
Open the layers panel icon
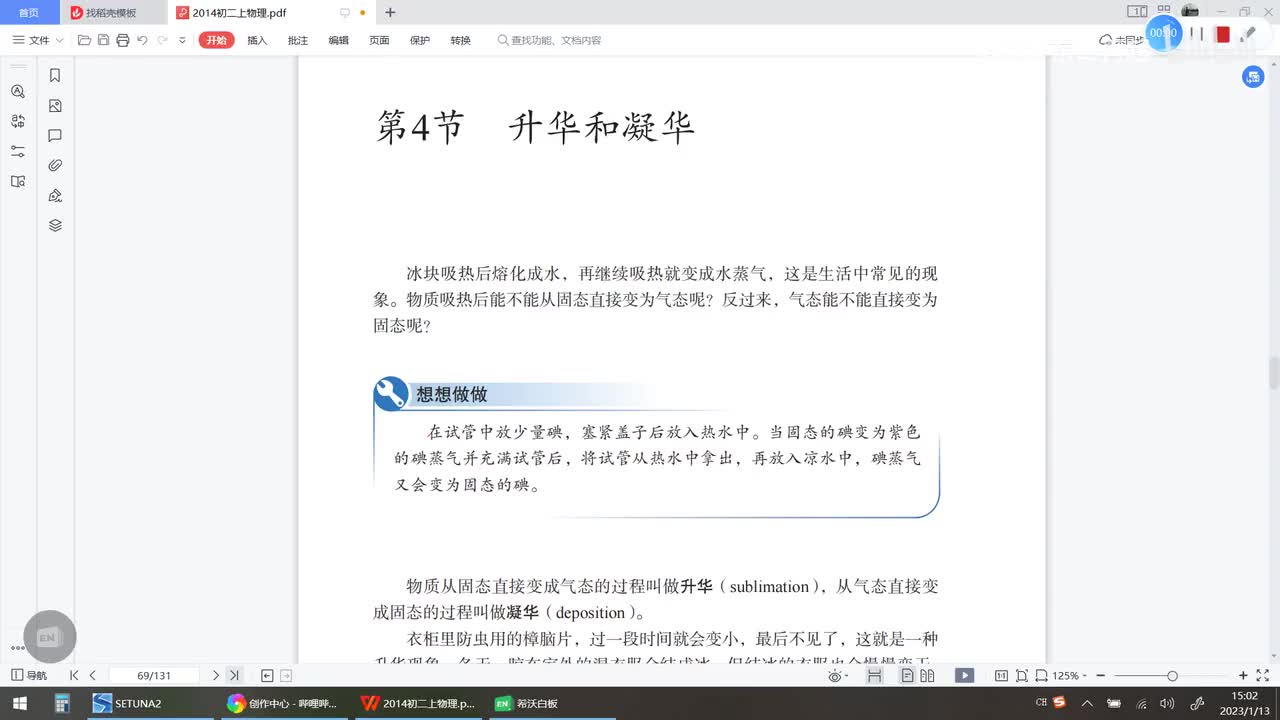tap(55, 225)
